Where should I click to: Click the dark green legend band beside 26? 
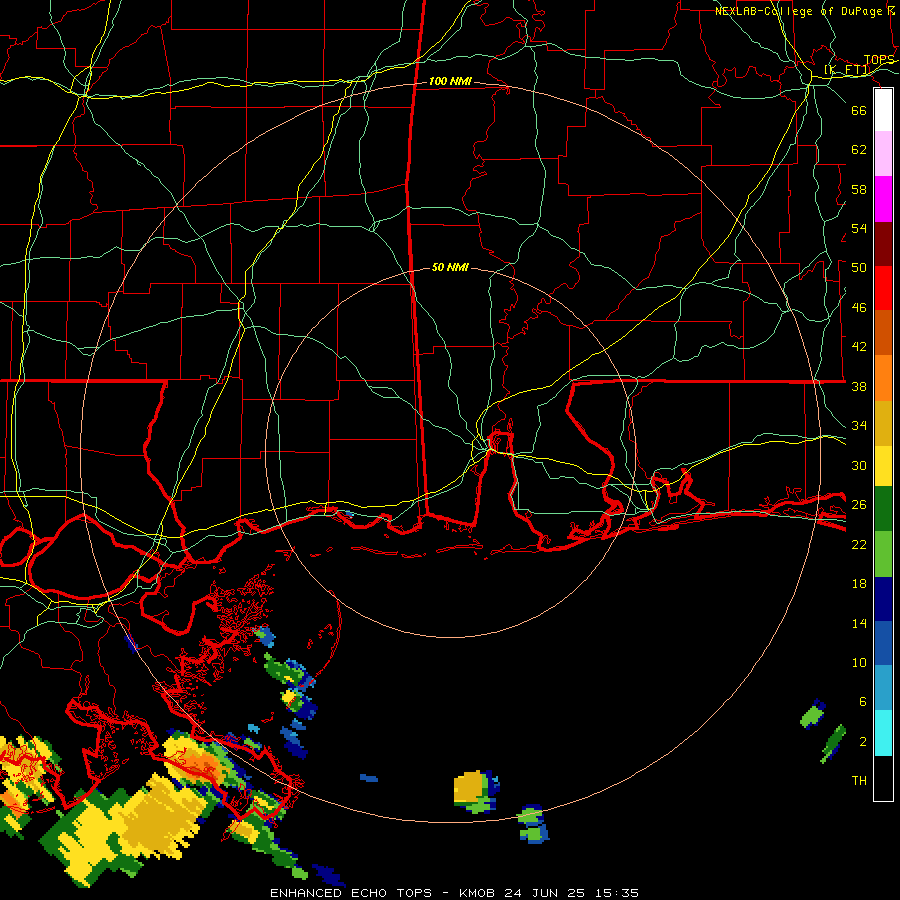click(x=883, y=509)
